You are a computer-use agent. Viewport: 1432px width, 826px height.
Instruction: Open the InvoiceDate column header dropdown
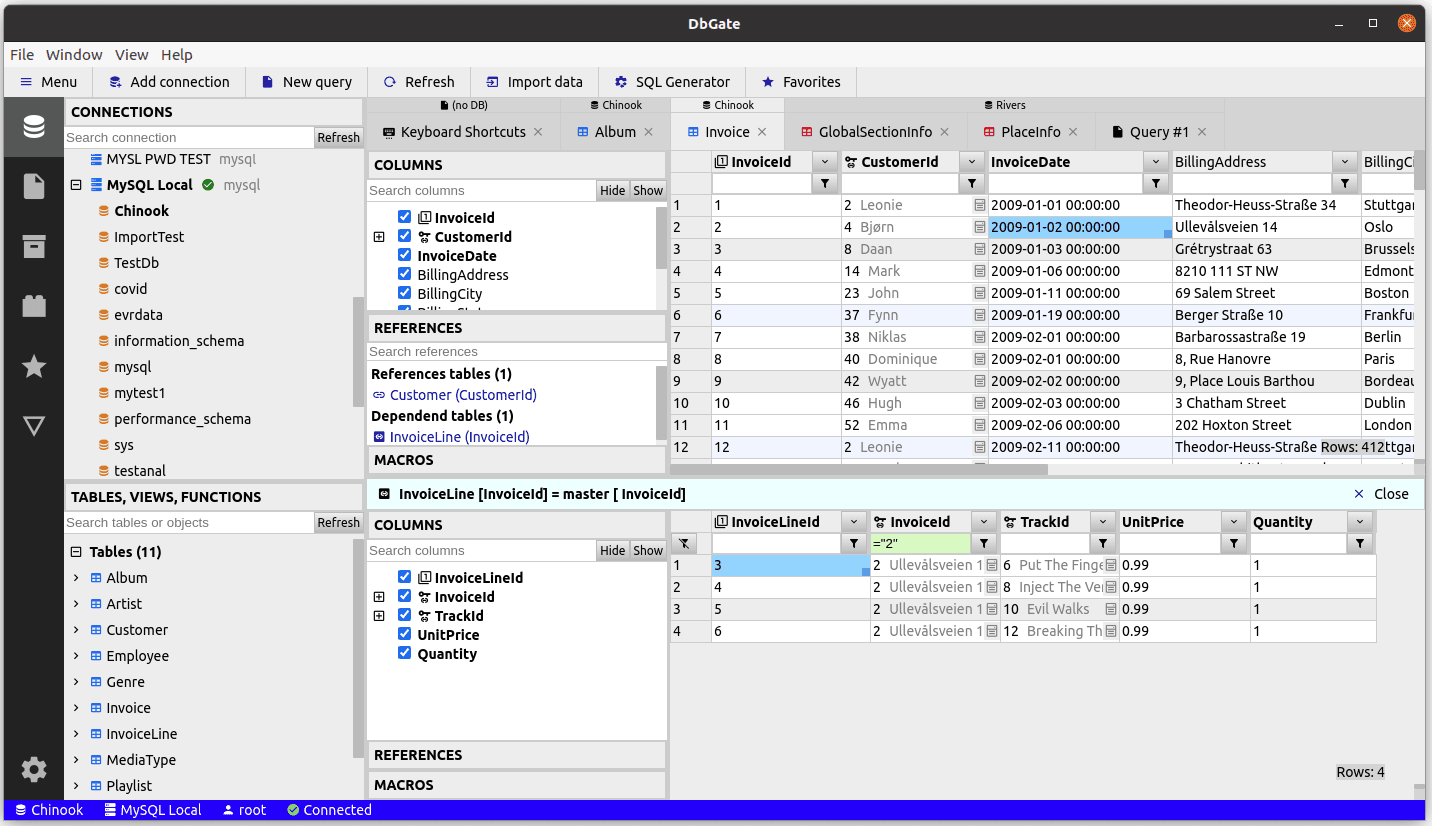pos(1156,161)
